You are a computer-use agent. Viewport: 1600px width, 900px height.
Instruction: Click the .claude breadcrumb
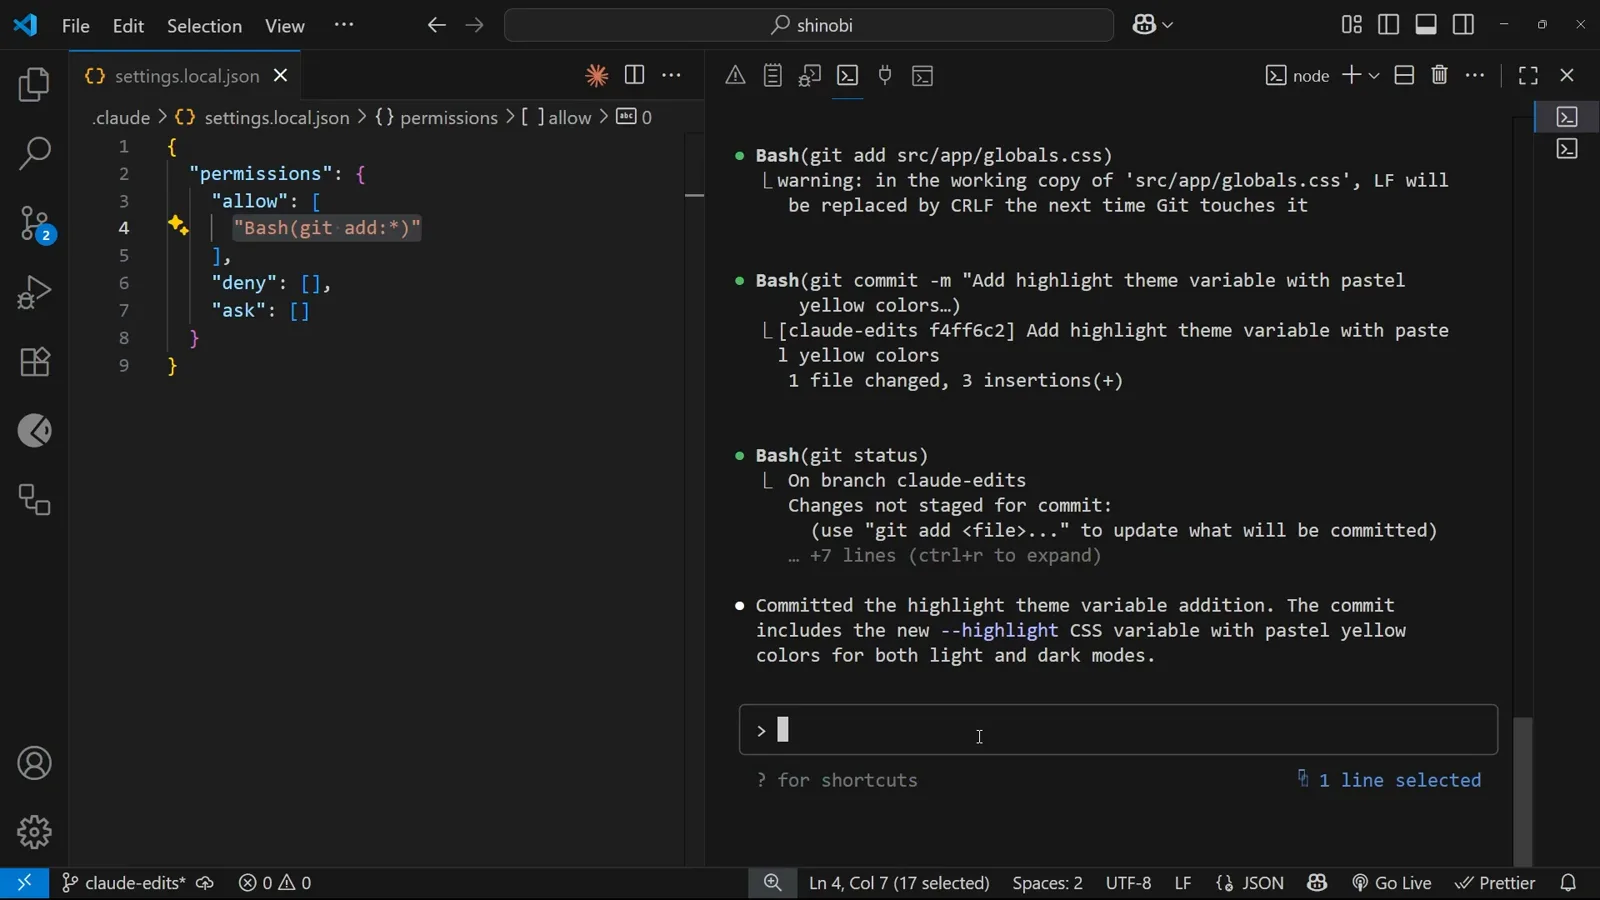(121, 118)
